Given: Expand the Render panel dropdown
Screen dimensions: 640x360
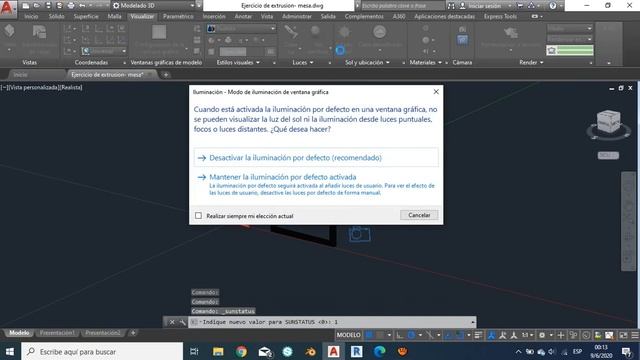Looking at the screenshot, I should coord(542,62).
